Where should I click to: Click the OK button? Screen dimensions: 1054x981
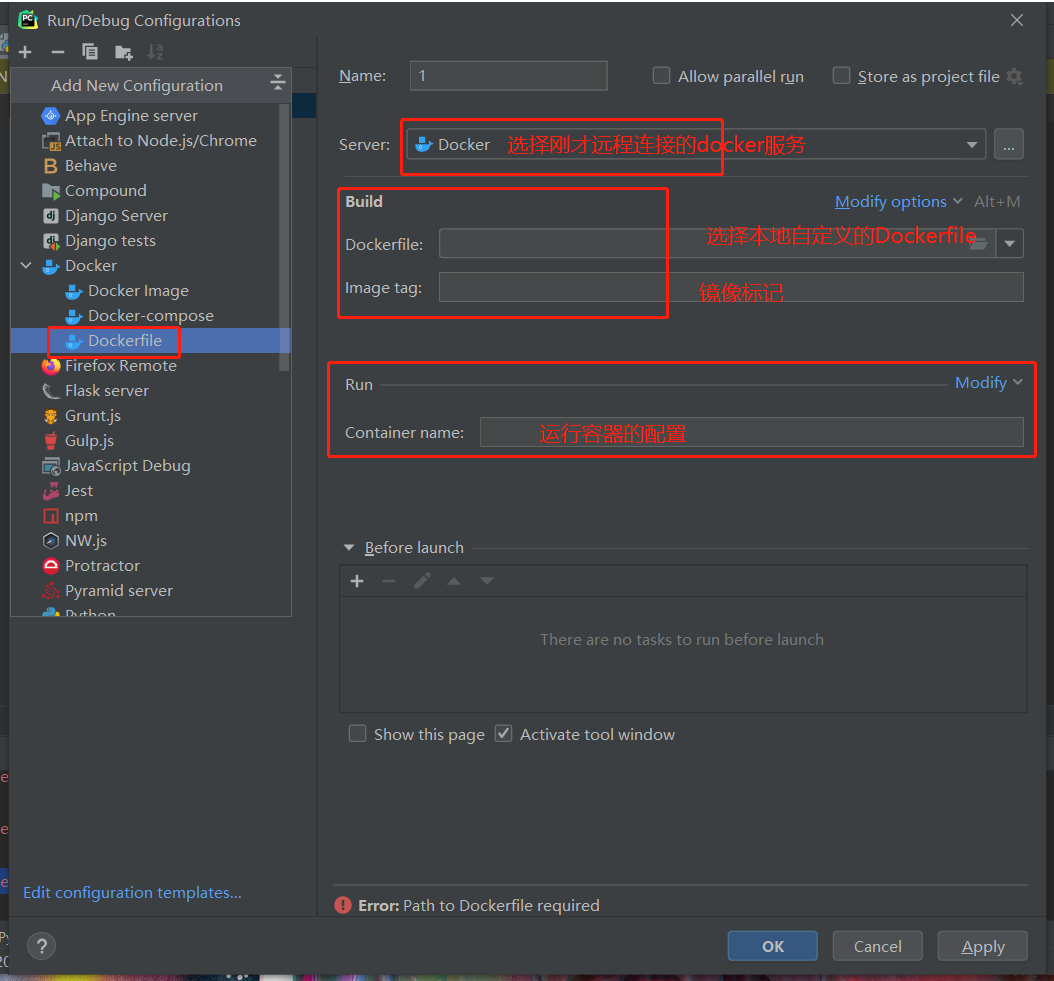[x=772, y=946]
